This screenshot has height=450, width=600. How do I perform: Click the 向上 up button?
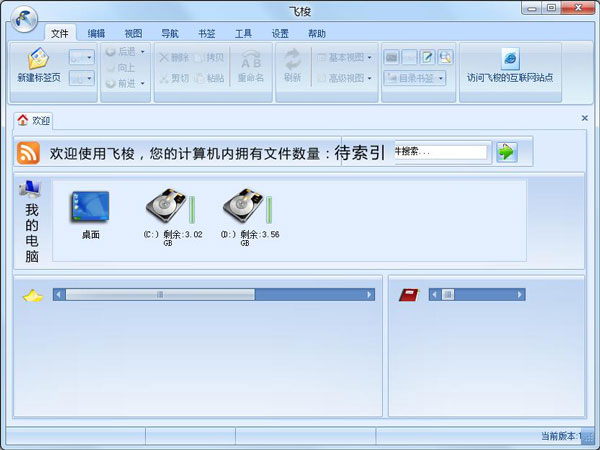point(121,67)
